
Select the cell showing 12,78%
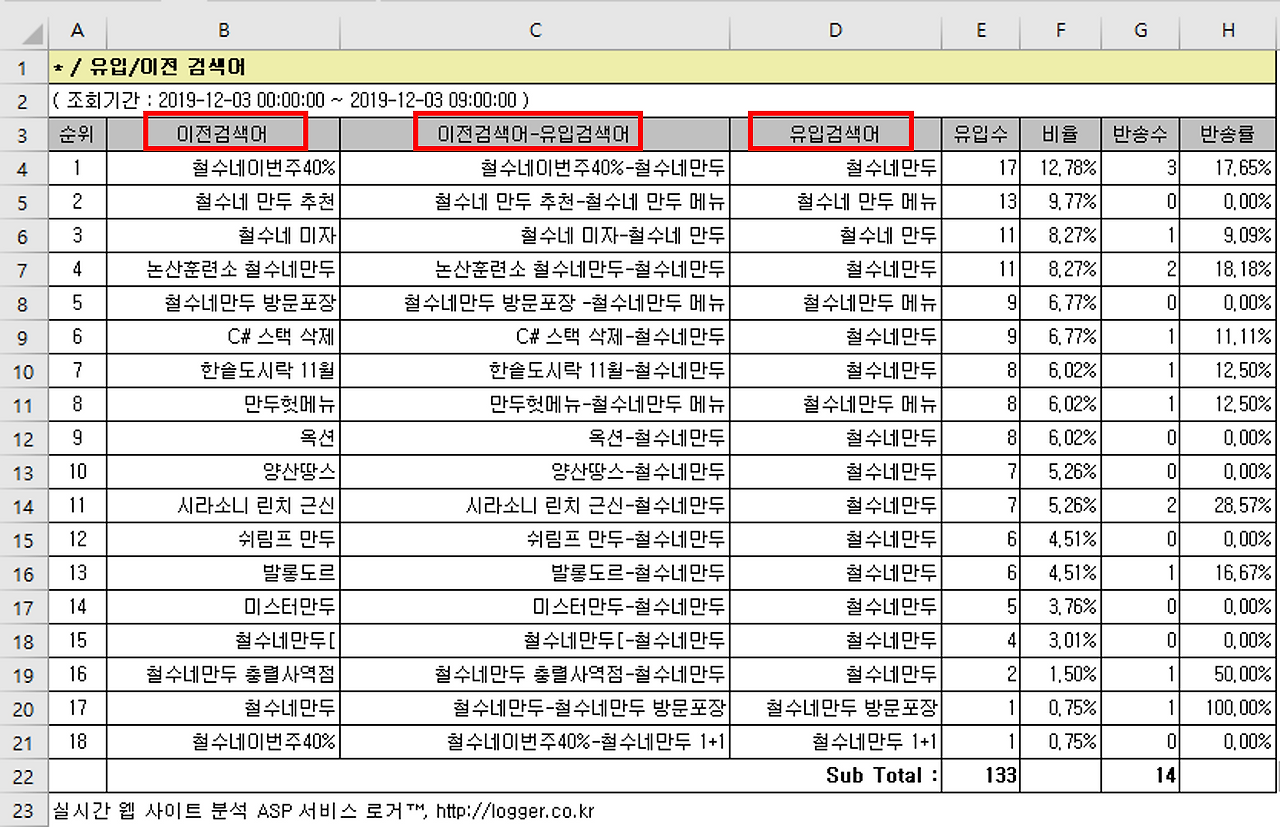click(x=1060, y=169)
